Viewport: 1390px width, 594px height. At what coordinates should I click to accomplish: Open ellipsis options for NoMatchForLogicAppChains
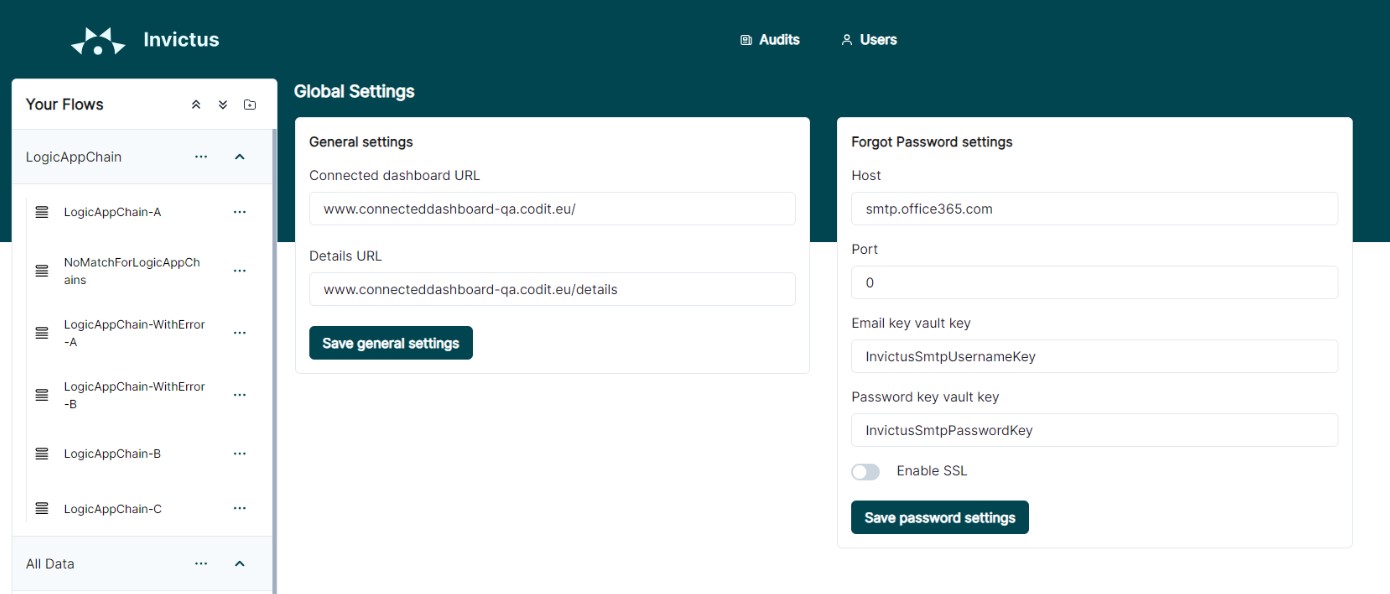239,270
